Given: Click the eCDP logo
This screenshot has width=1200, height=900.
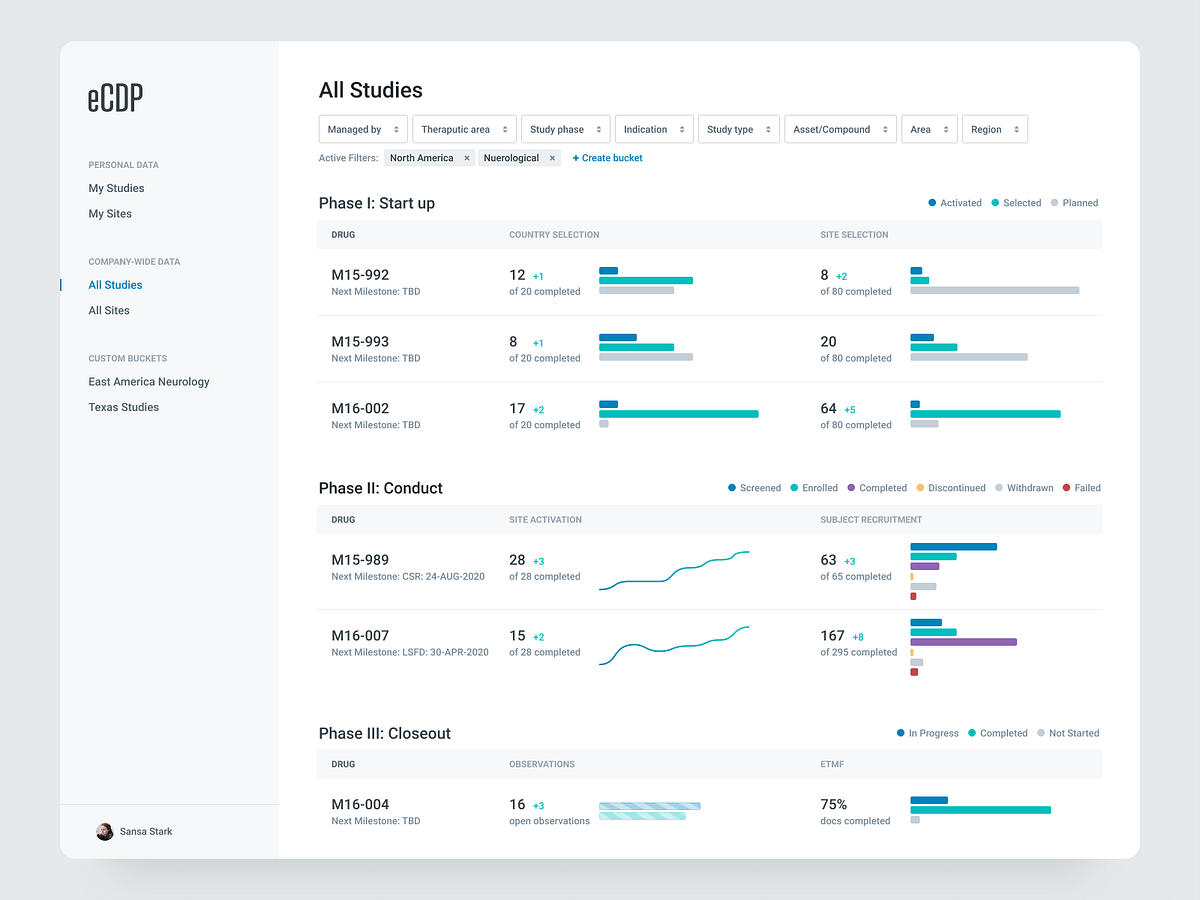Looking at the screenshot, I should tap(114, 97).
